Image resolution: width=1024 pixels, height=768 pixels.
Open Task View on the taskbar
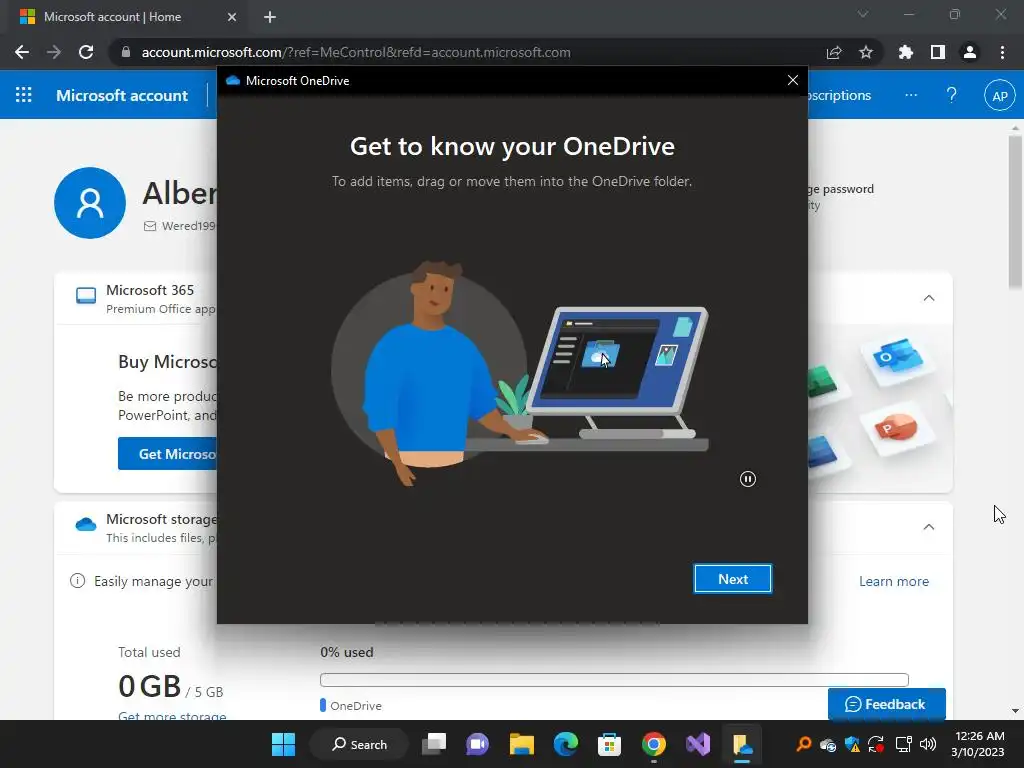point(434,744)
